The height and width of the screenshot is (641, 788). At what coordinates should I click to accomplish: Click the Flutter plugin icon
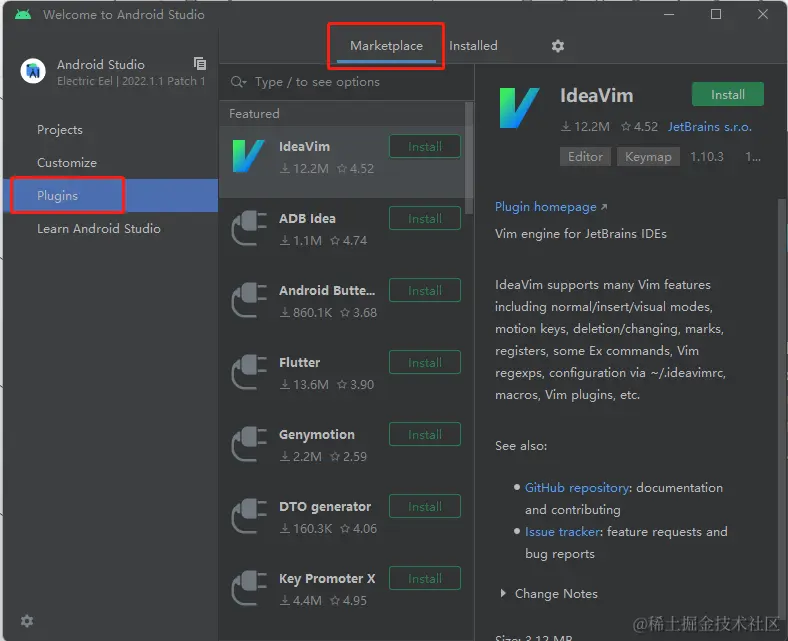(x=249, y=372)
